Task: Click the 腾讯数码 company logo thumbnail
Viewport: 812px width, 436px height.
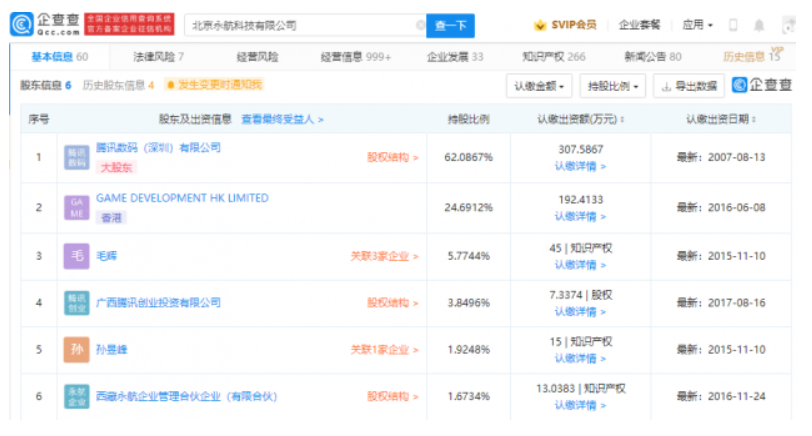Action: [x=77, y=157]
